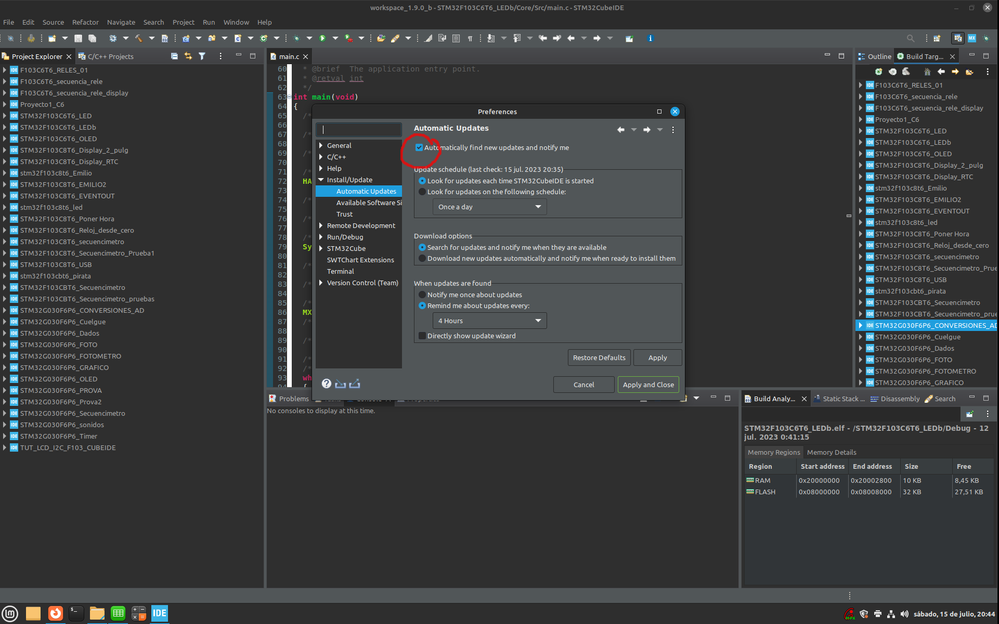Open the Build Targets view menu (three dots)
The image size is (999, 624).
988,72
